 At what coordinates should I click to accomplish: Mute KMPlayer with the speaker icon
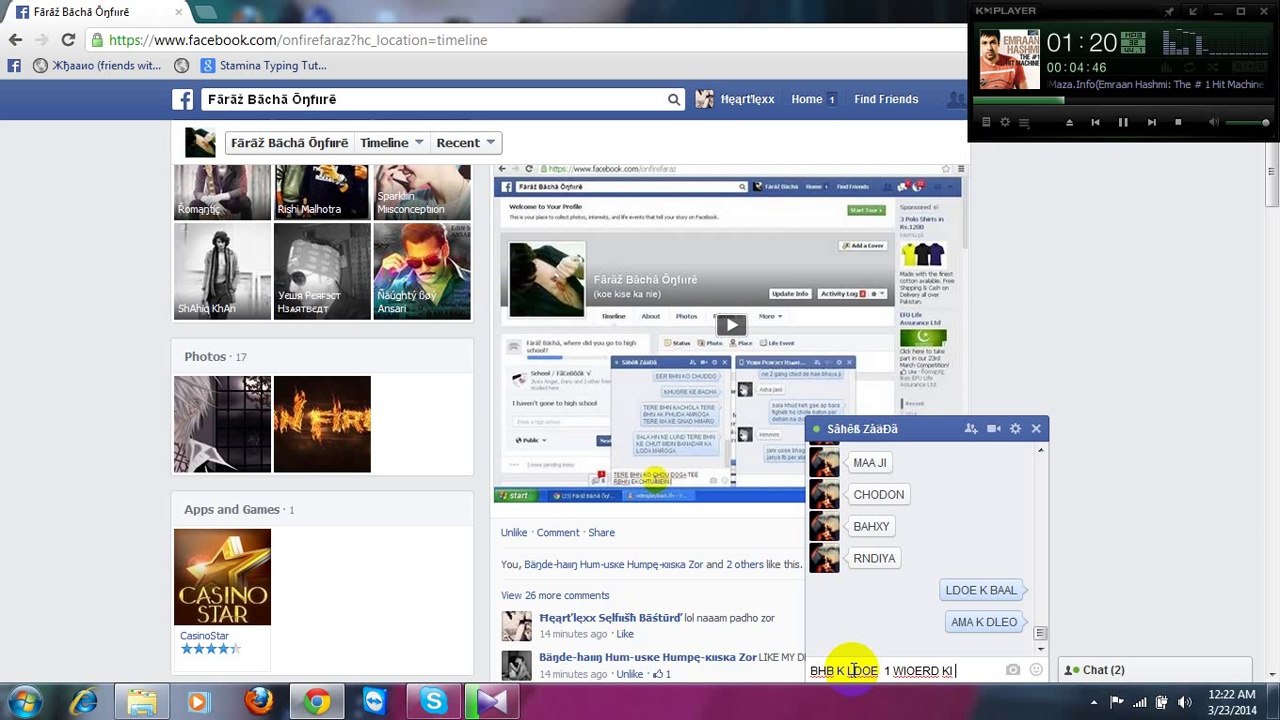(1214, 122)
